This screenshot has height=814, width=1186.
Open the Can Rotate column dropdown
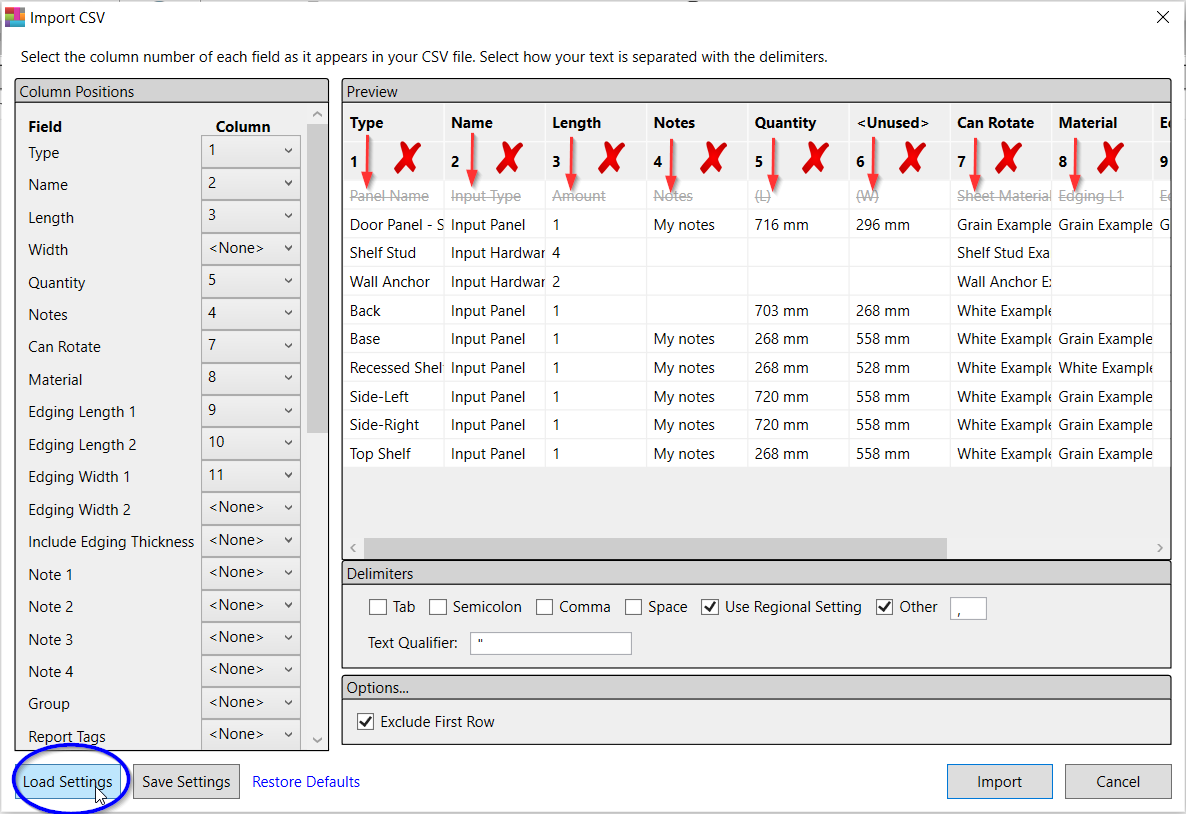250,346
